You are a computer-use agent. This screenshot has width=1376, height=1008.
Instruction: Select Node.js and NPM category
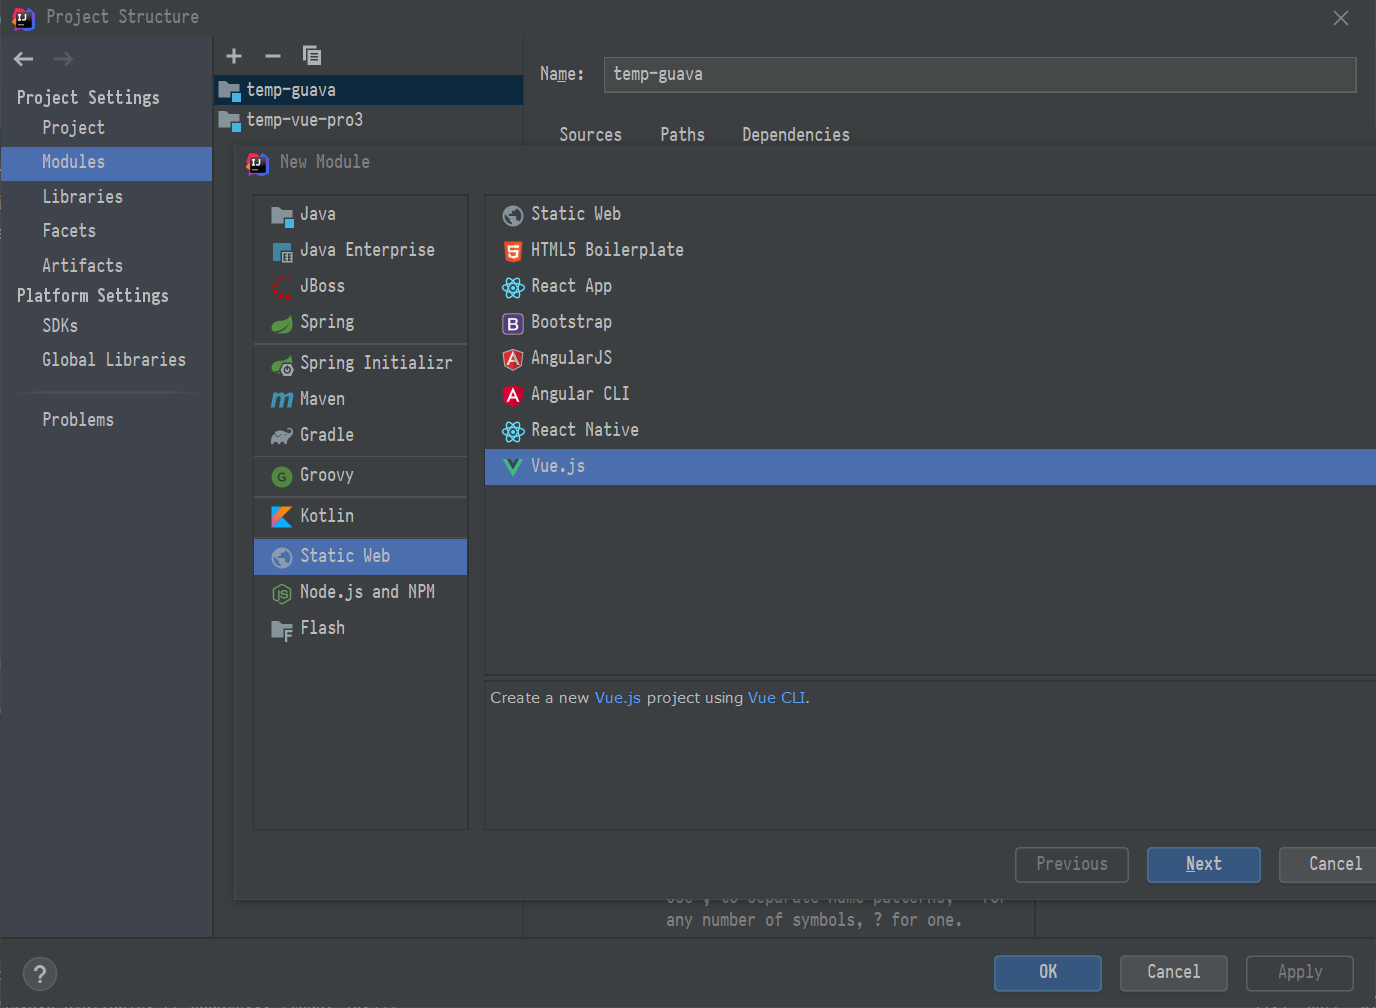click(x=360, y=593)
